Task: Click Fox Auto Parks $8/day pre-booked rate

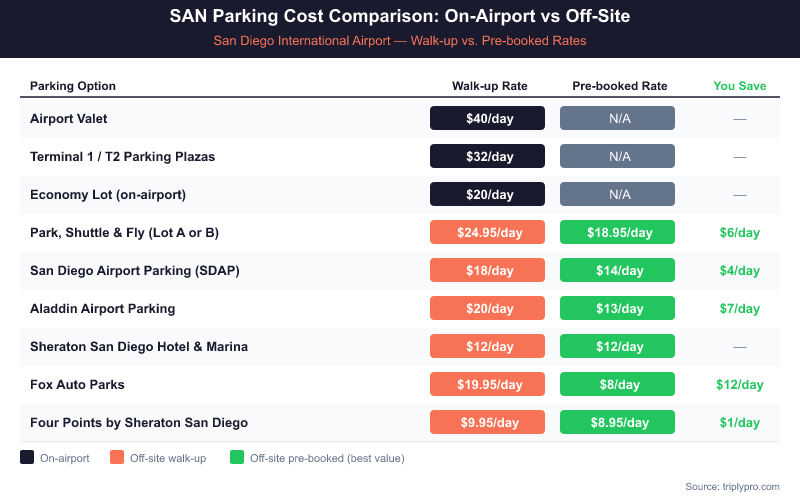Action: point(617,384)
